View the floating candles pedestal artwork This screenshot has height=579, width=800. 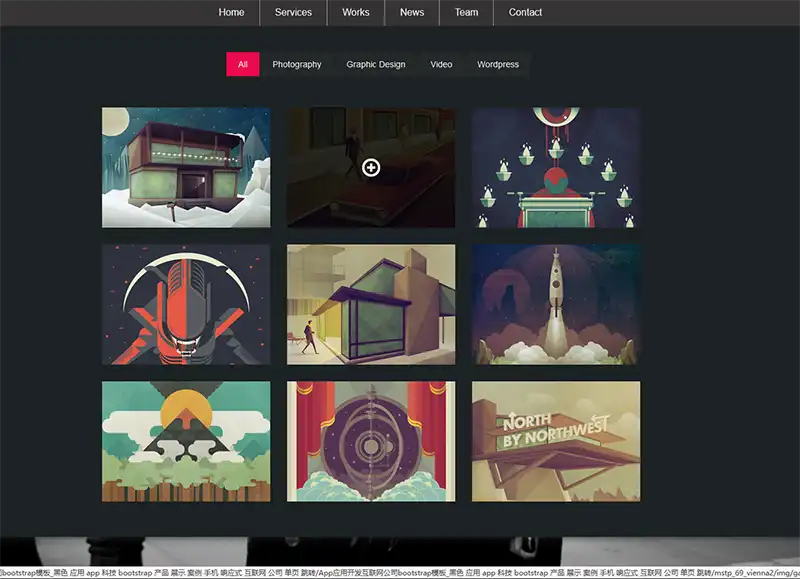pyautogui.click(x=556, y=168)
